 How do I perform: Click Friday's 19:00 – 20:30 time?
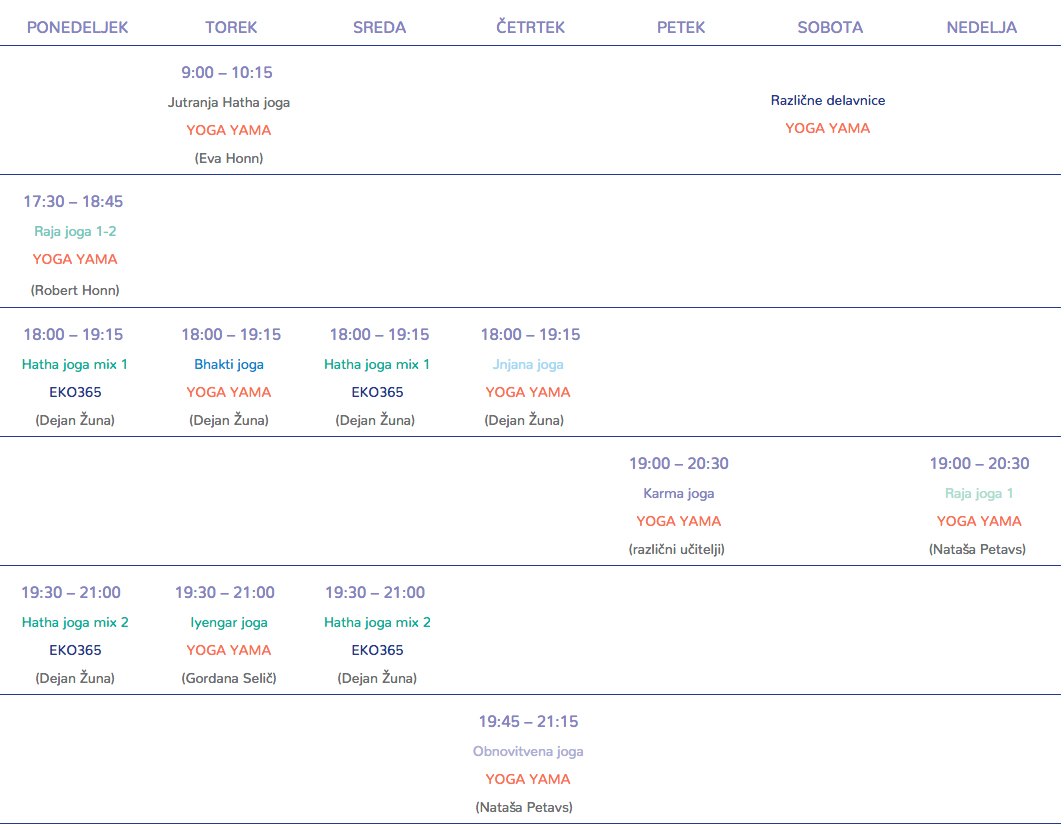(679, 464)
